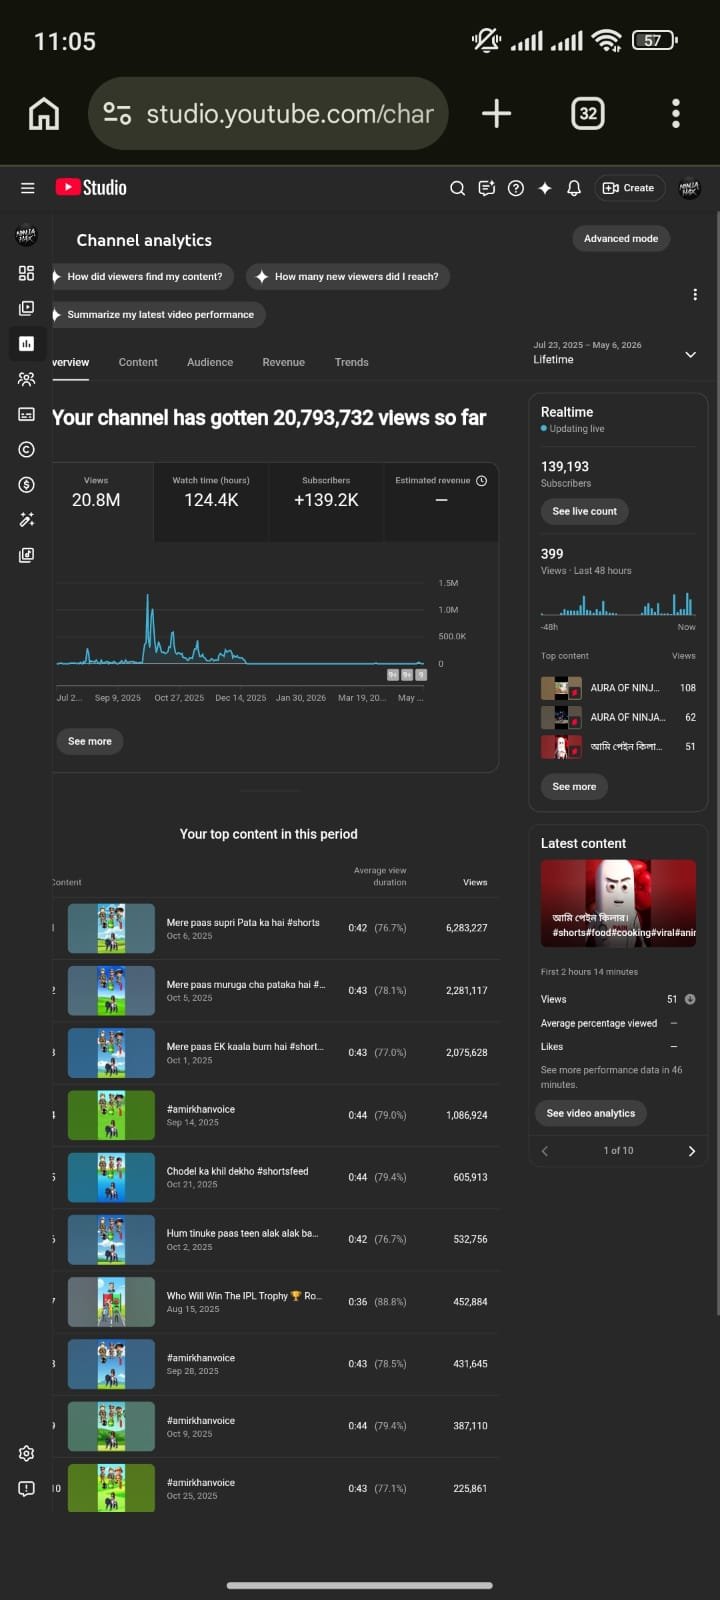Click the Create button
This screenshot has height=1600, width=720.
[629, 188]
